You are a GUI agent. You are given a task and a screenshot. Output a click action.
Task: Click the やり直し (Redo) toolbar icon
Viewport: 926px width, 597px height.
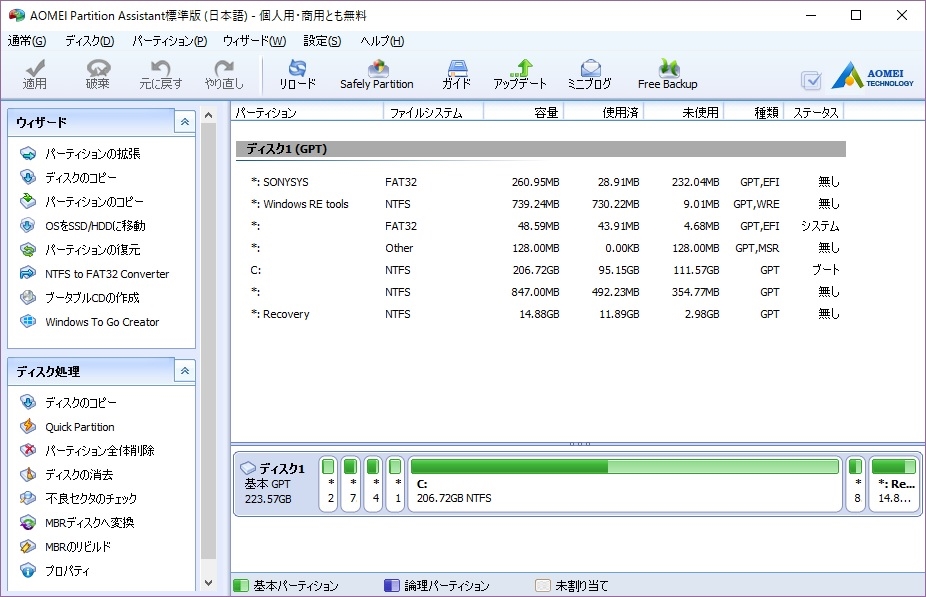click(224, 74)
